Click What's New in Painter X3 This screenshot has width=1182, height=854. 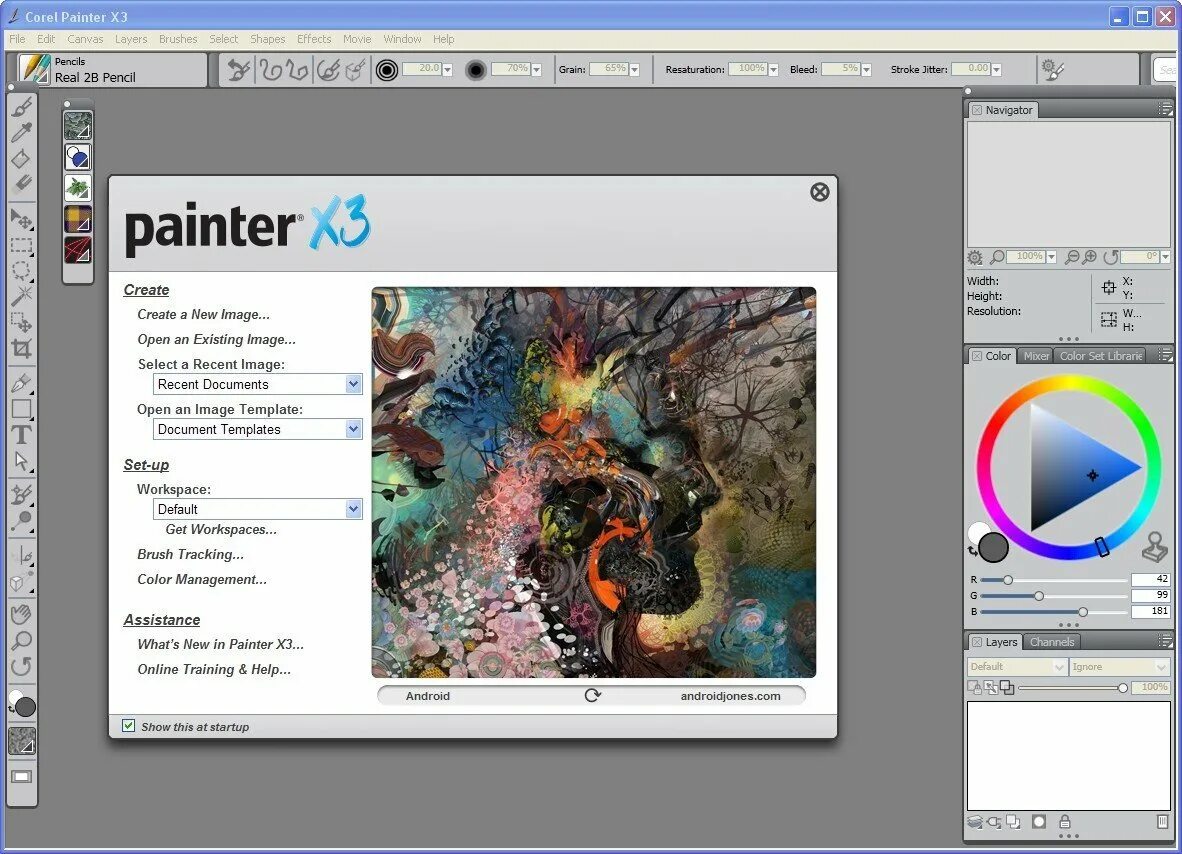point(220,644)
